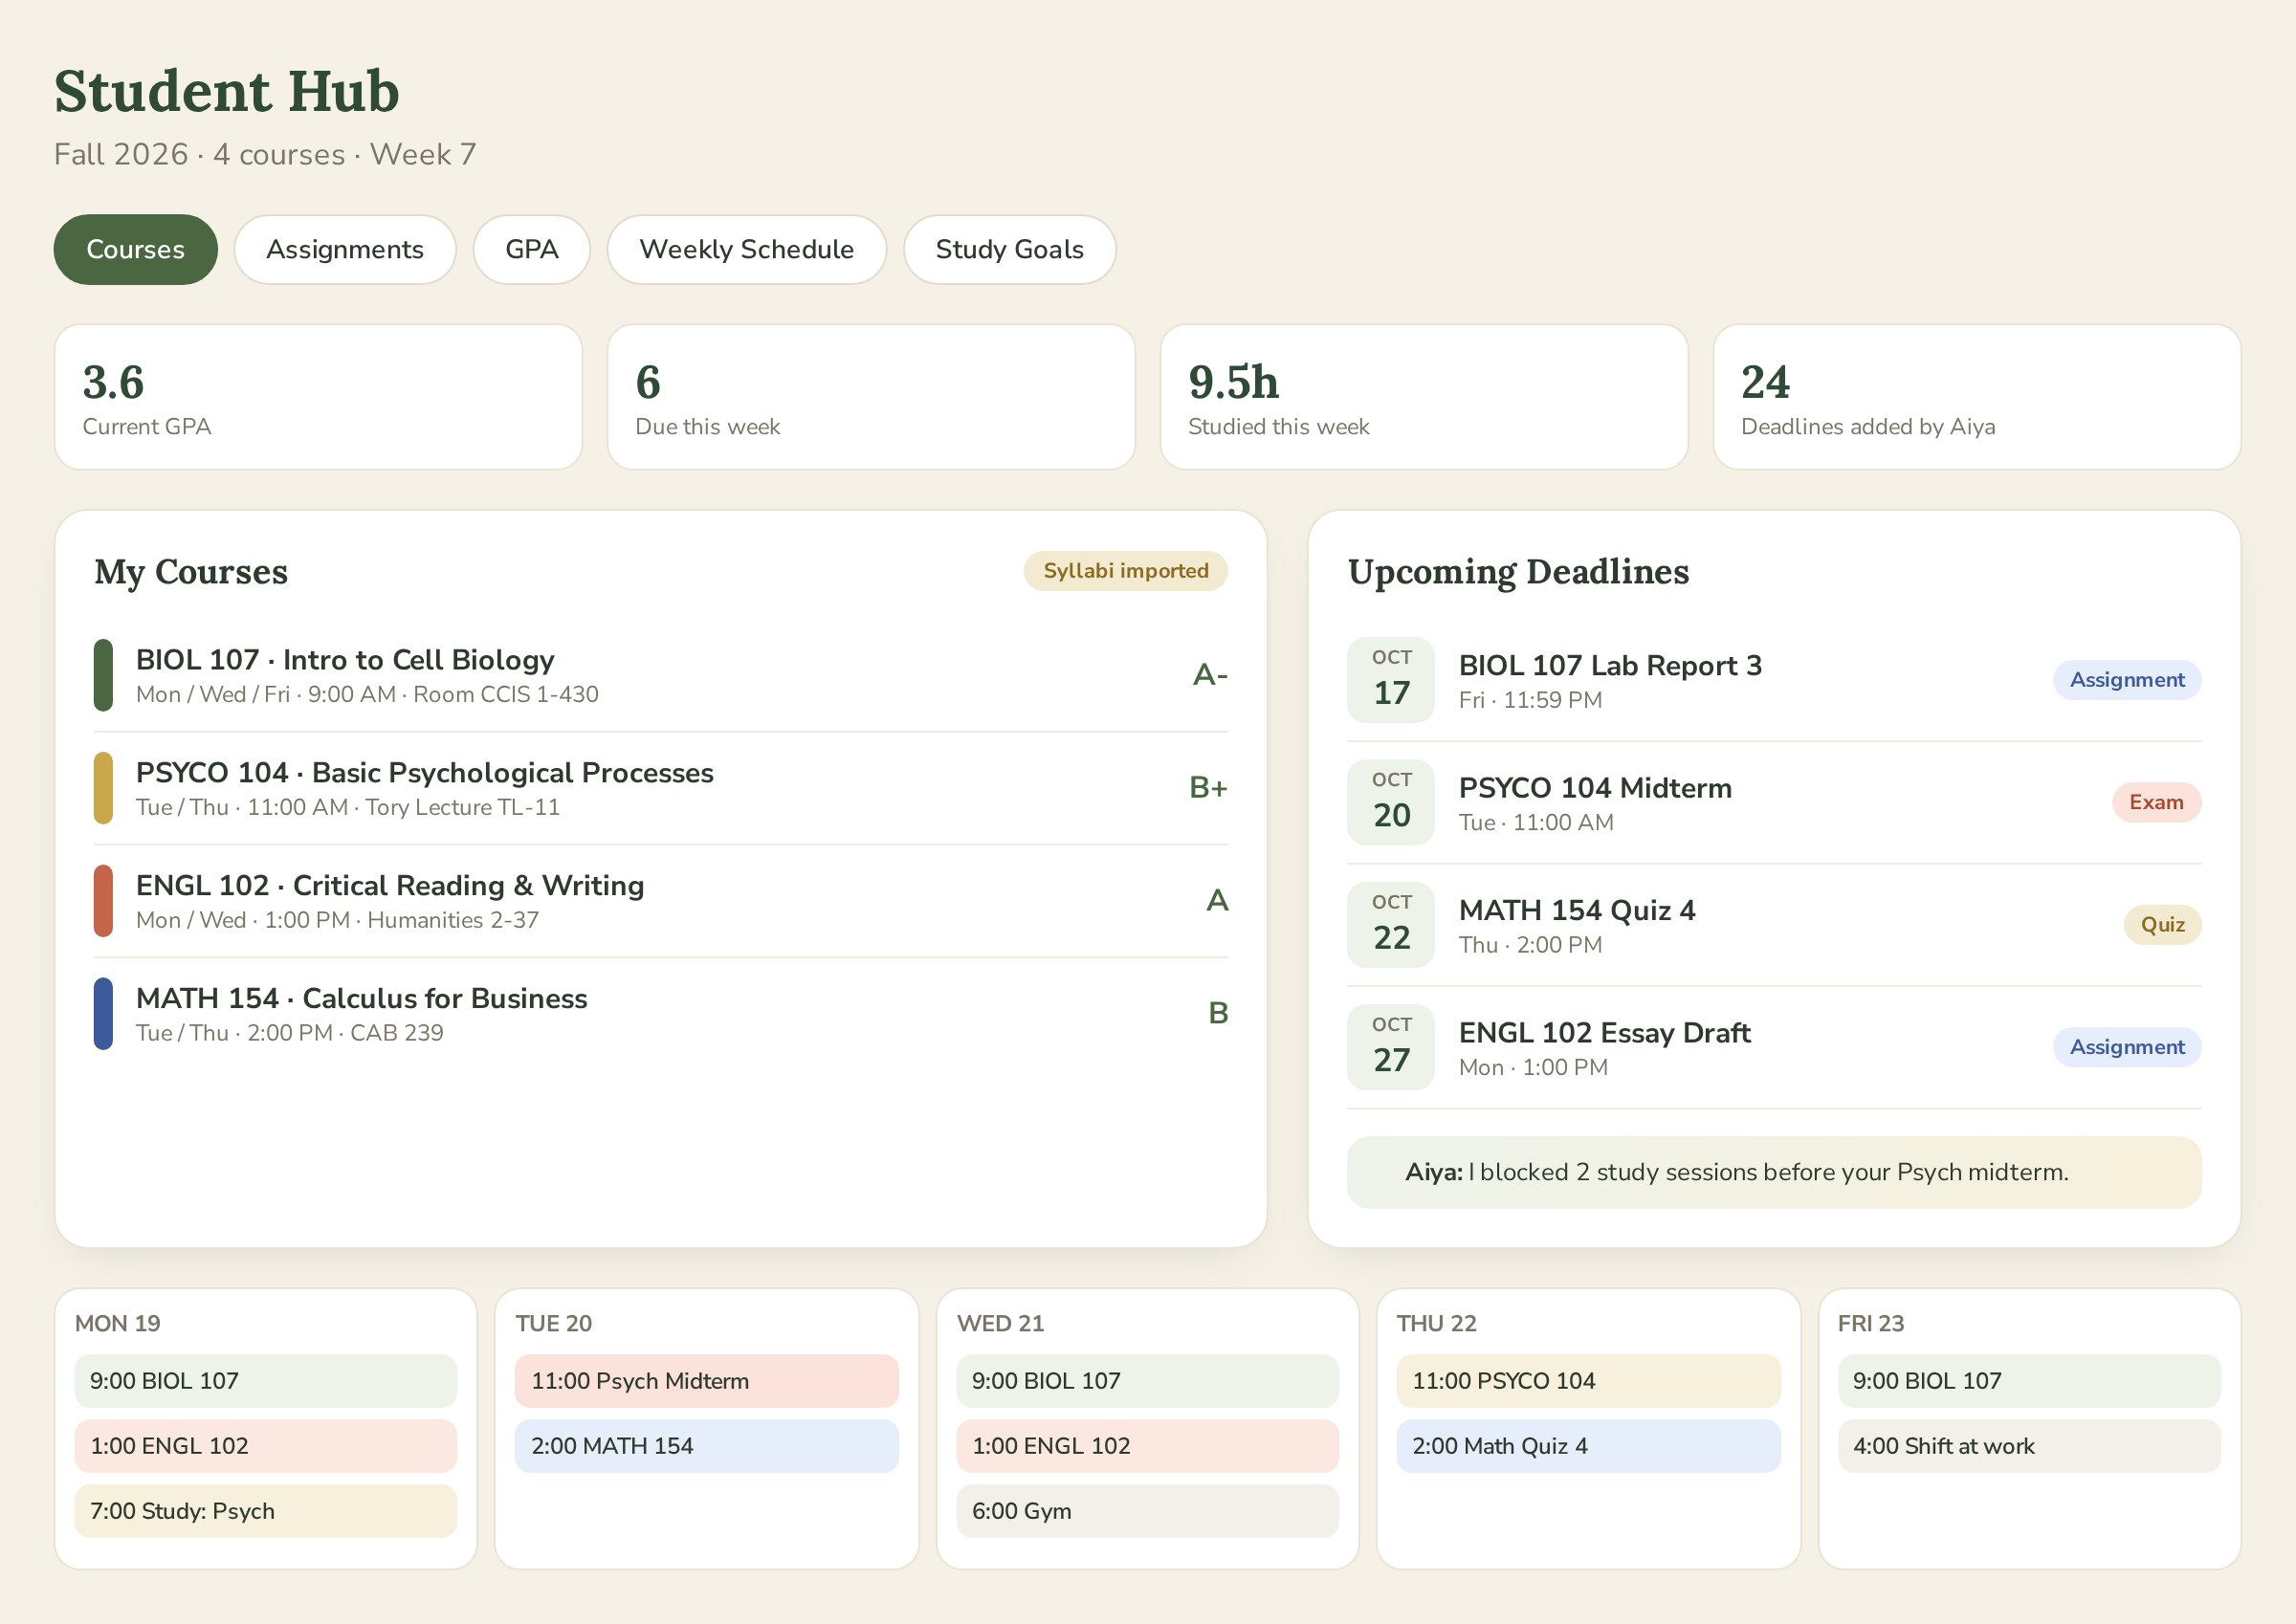Open ENGL 102 Critical Reading & Writing course
Image resolution: width=2296 pixels, height=1624 pixels.
(x=660, y=901)
